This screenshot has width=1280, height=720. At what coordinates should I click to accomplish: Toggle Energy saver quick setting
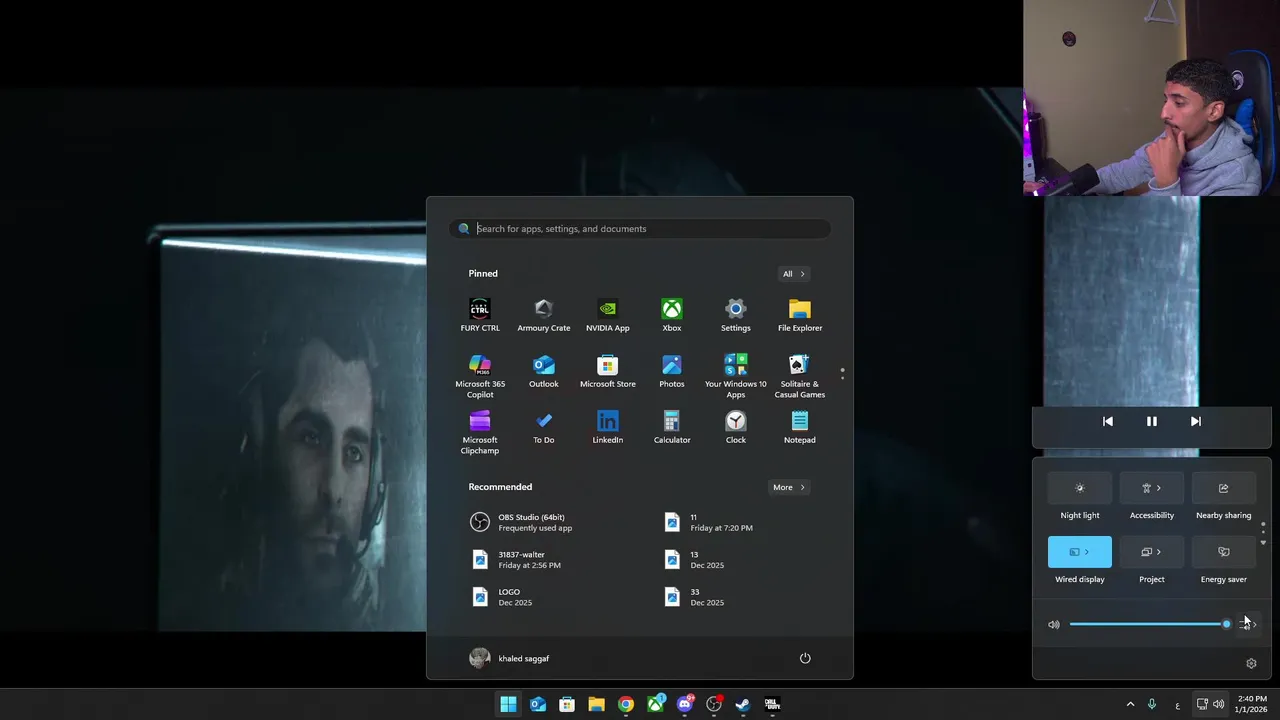(x=1224, y=552)
